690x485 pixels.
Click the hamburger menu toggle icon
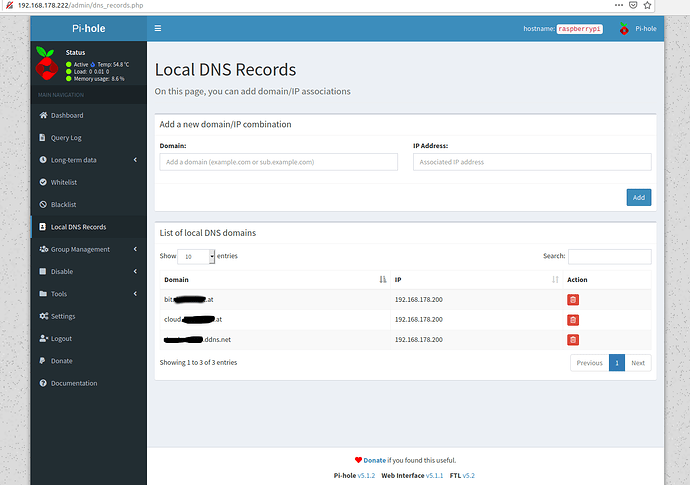pos(158,29)
